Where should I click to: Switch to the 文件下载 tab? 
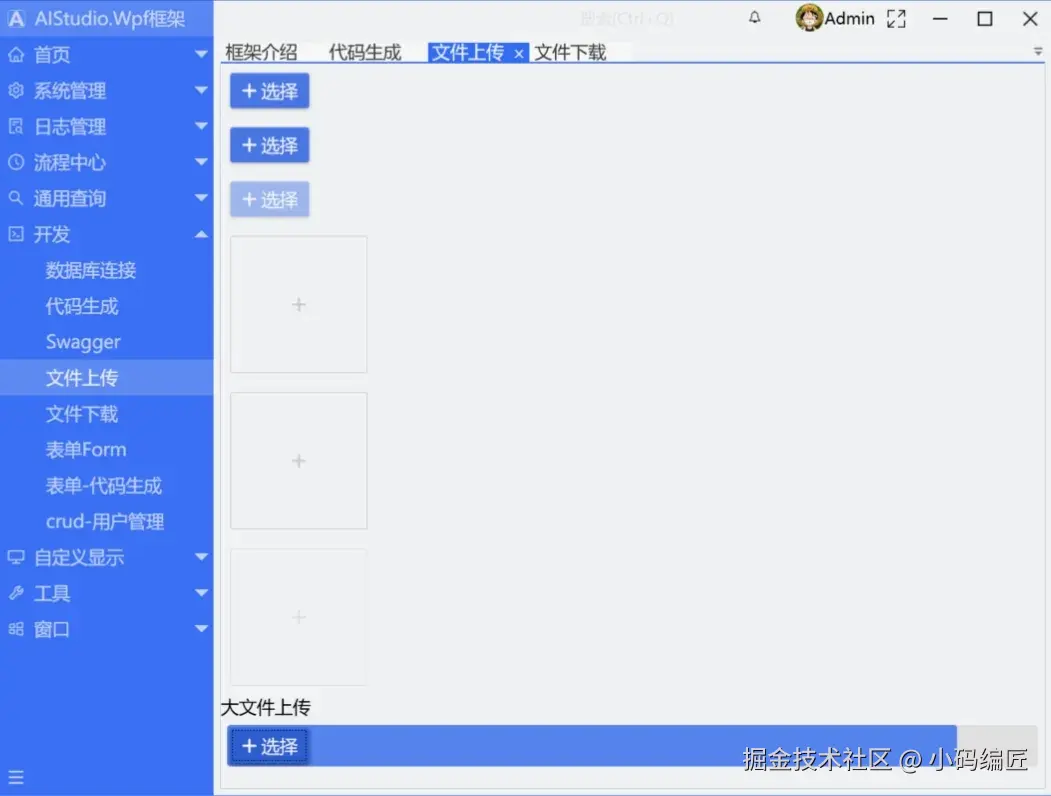570,52
